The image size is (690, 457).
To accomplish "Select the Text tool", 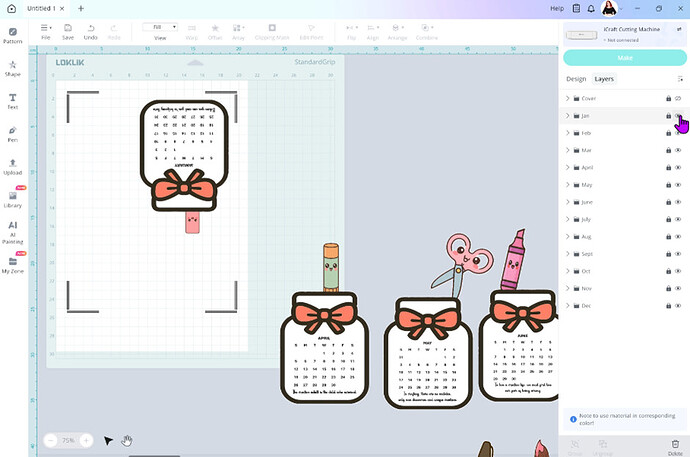I will click(13, 100).
